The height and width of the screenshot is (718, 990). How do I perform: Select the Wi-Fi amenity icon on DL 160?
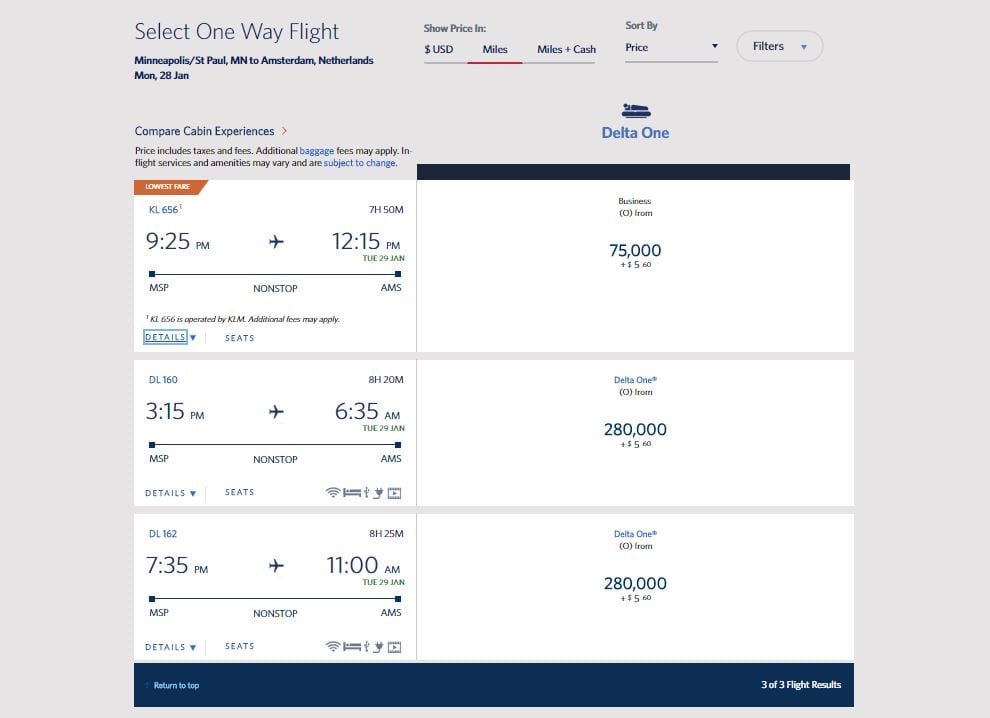coord(333,492)
